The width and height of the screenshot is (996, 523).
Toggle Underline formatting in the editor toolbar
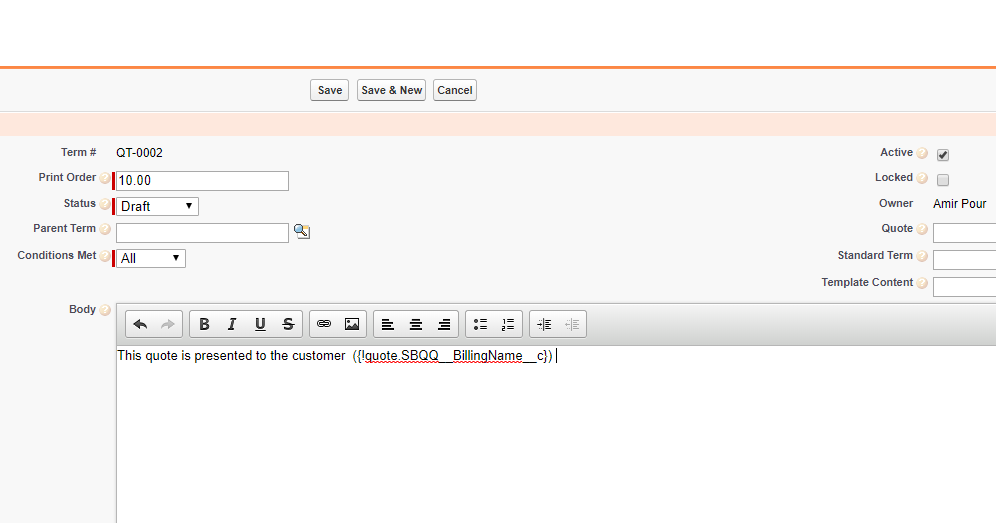point(260,325)
